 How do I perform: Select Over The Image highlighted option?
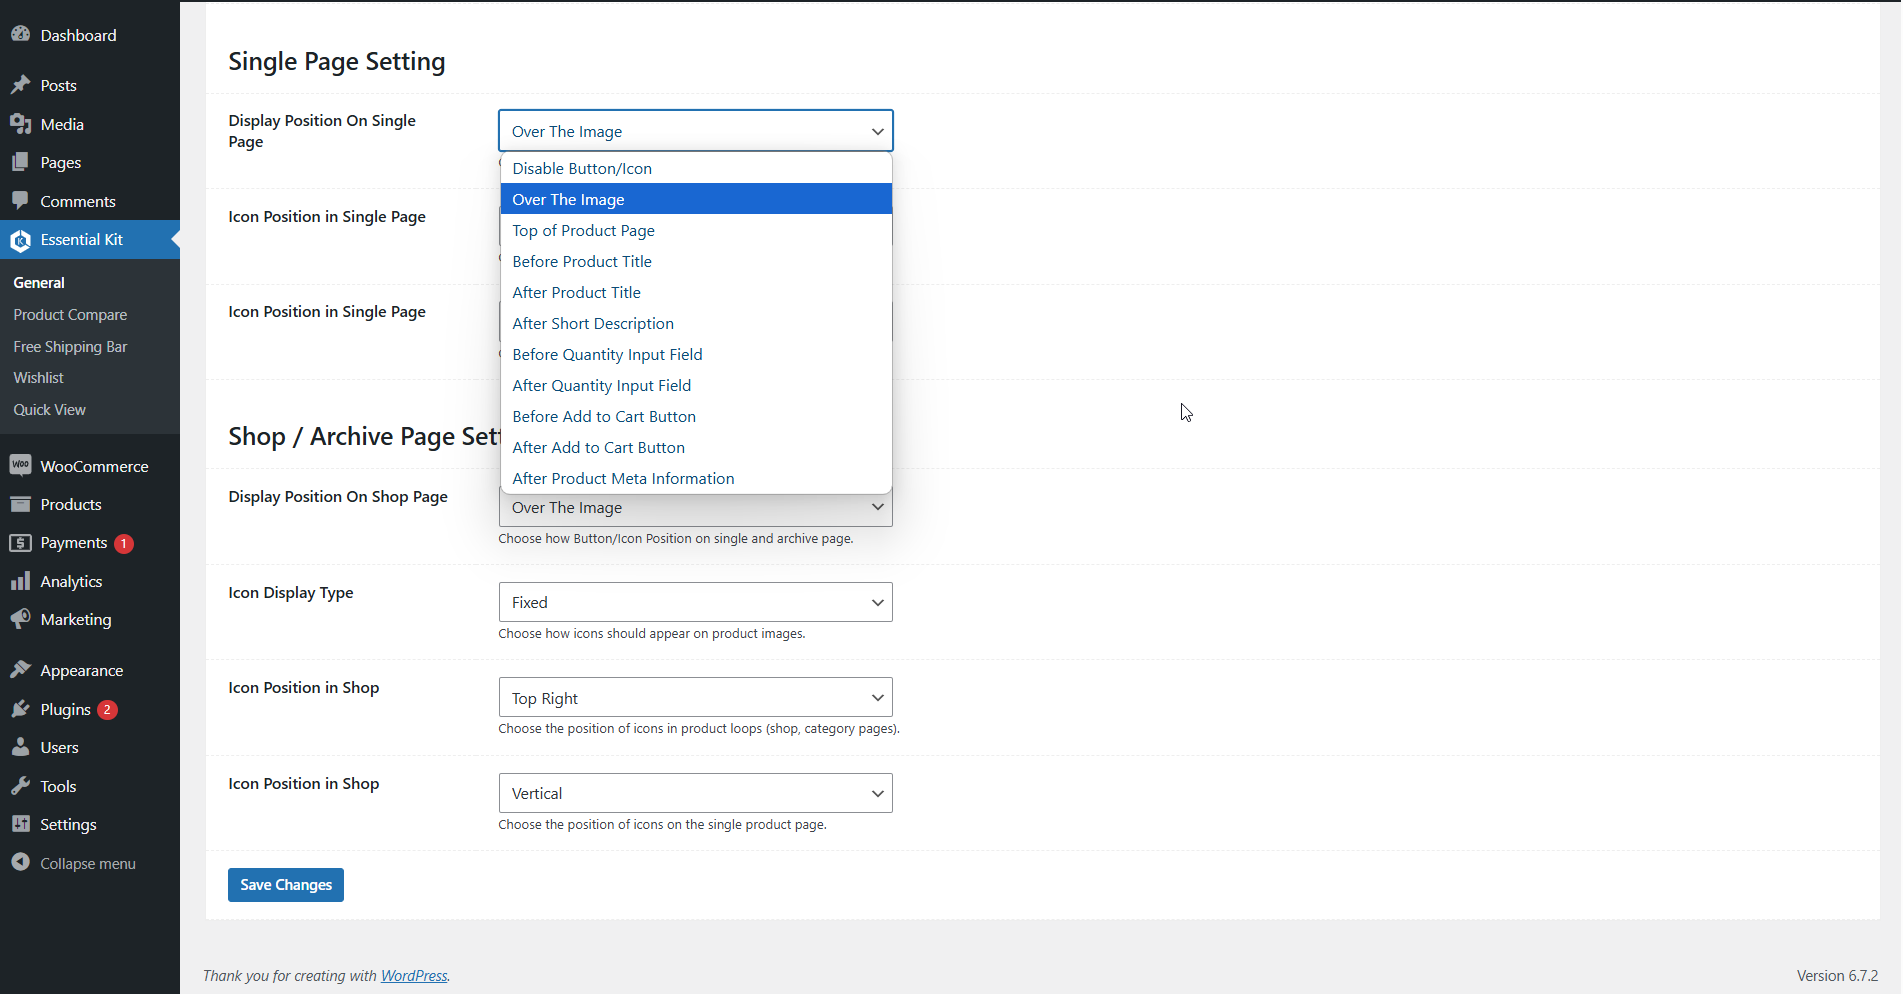tap(696, 199)
